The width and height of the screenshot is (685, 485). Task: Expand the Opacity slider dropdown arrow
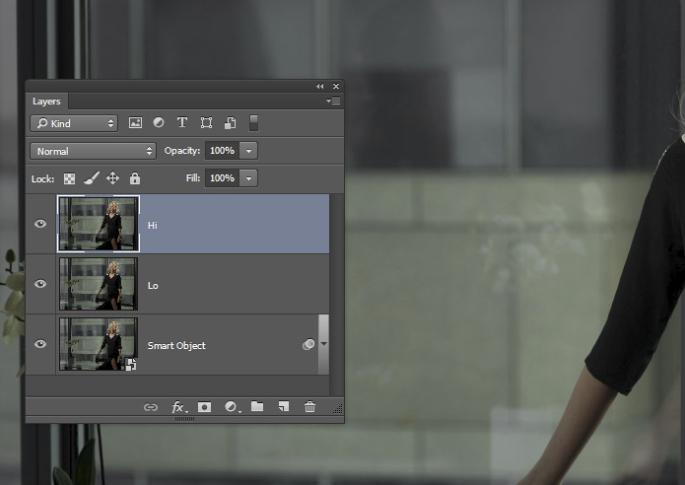tap(248, 151)
